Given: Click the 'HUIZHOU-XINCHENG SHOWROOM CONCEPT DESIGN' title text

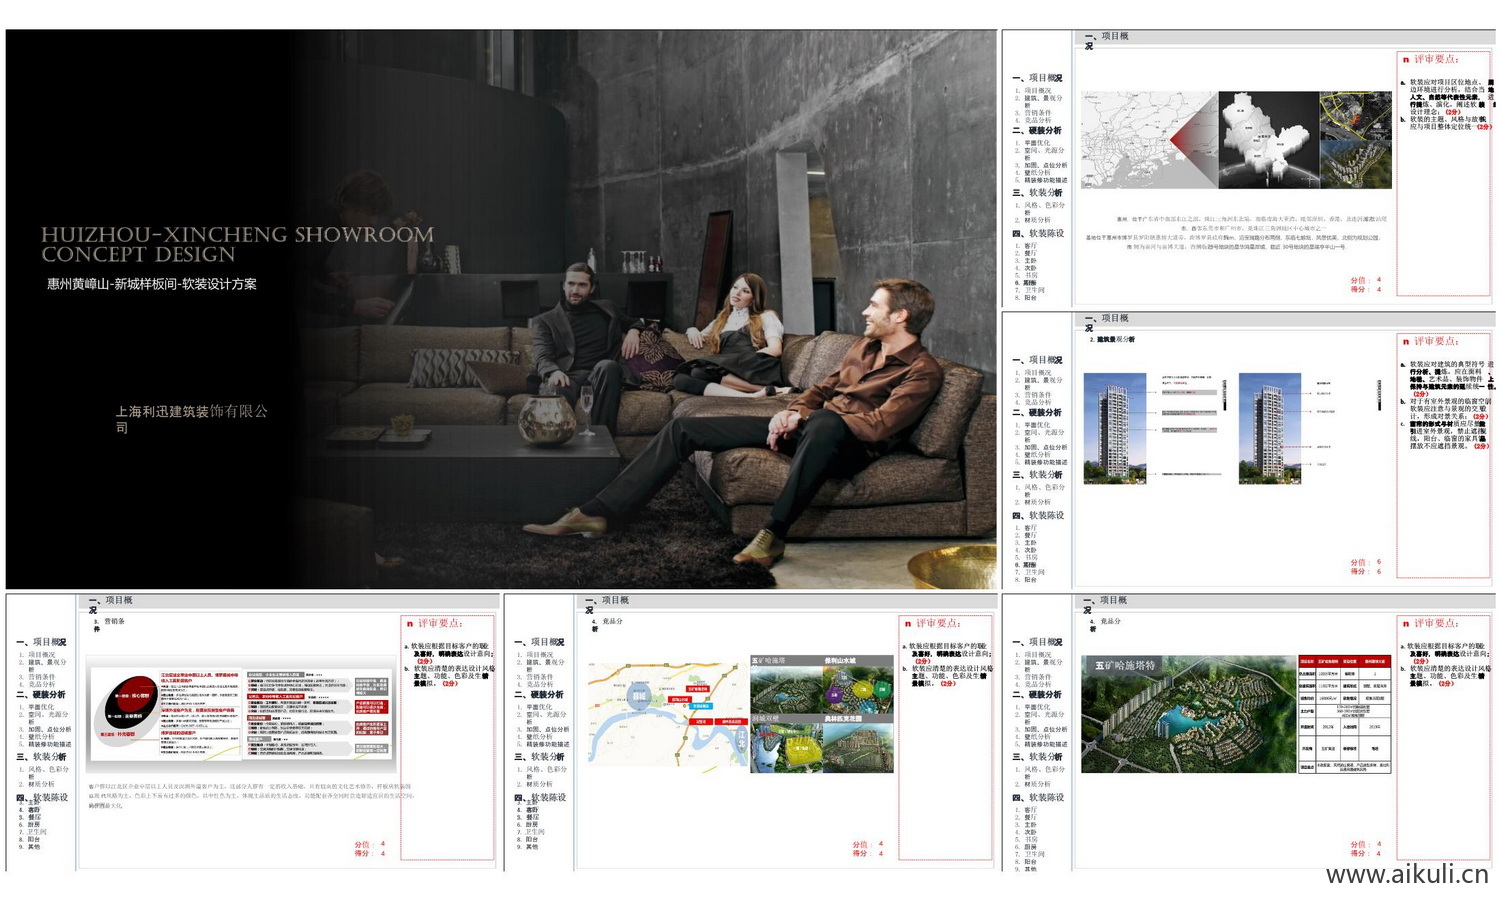Looking at the screenshot, I should coord(237,244).
